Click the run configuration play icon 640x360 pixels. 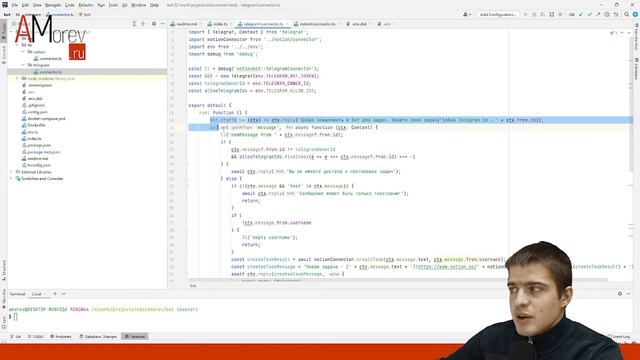point(525,14)
